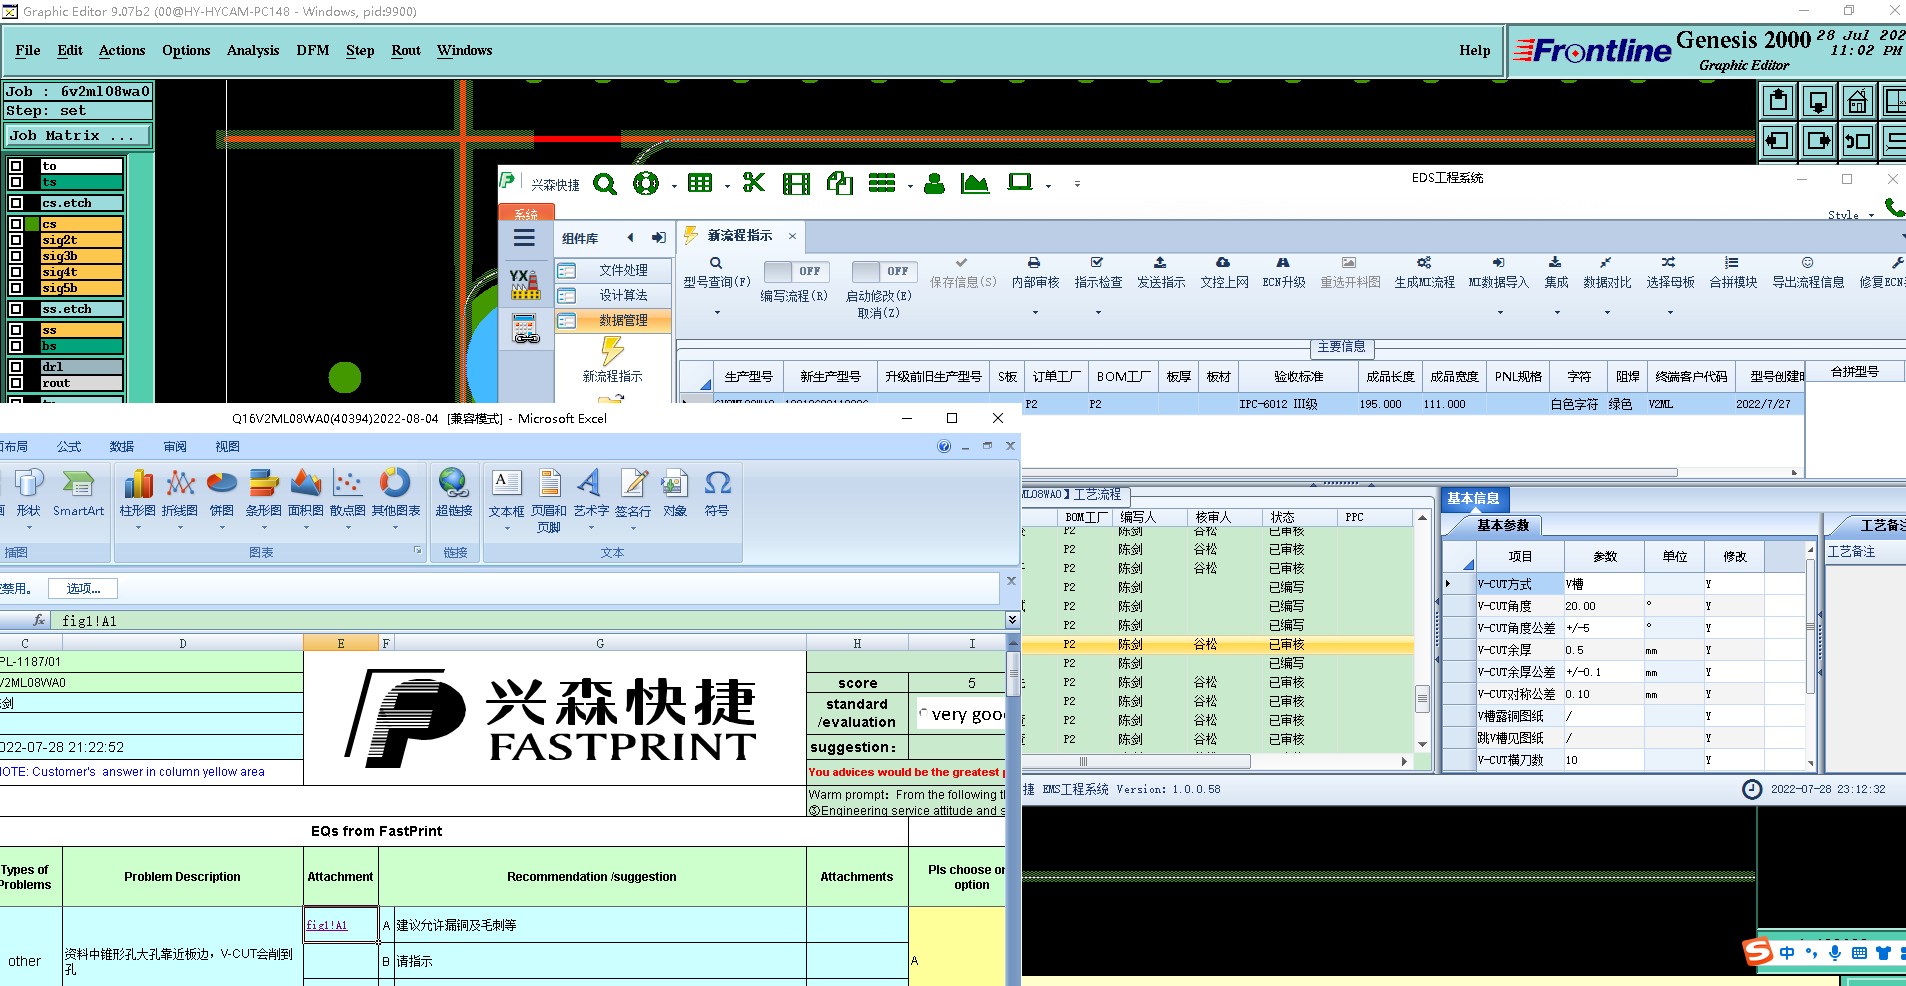Open the fig1!A1 hyperlink in cell
The image size is (1906, 986).
tap(327, 925)
